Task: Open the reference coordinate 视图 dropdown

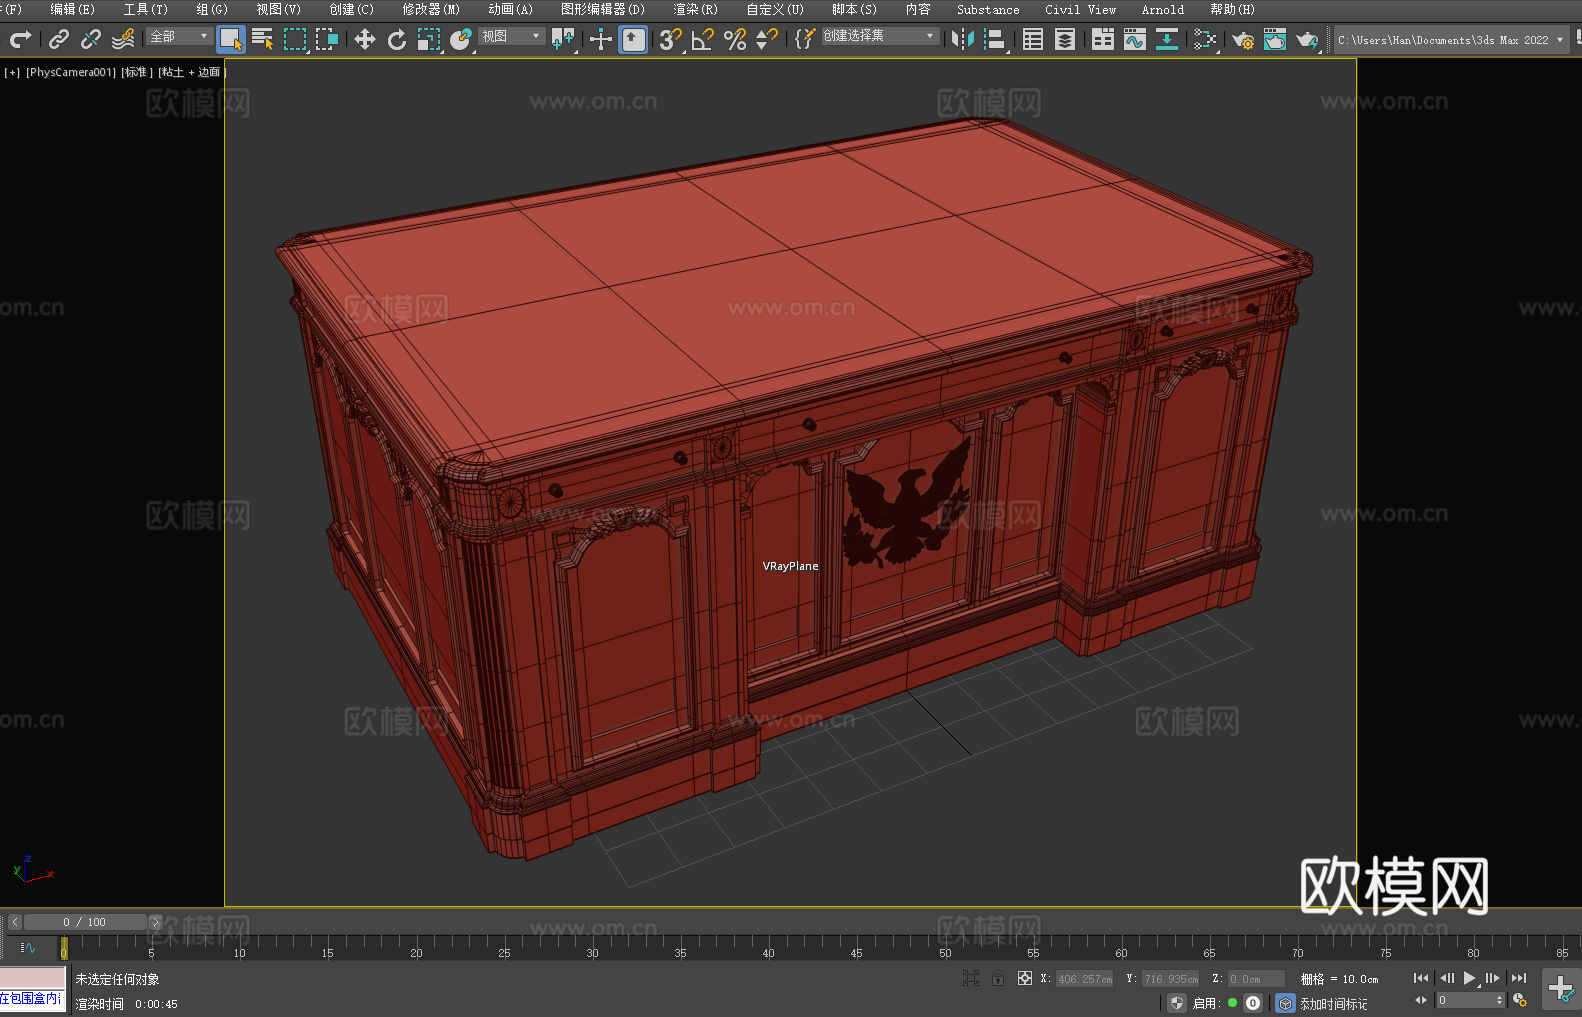Action: [511, 36]
